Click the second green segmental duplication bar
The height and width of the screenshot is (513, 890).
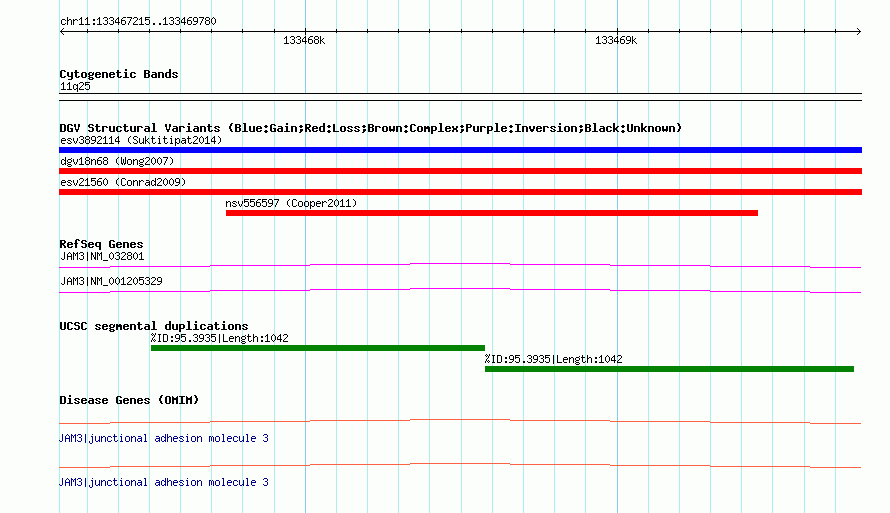point(669,369)
